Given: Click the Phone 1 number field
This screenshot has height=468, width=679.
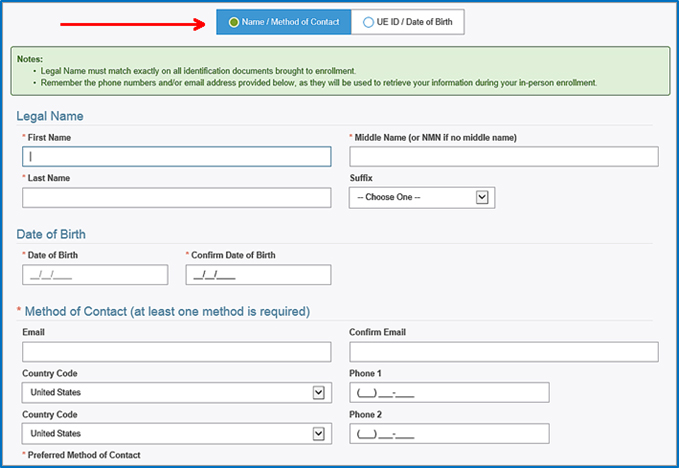Looking at the screenshot, I should click(449, 392).
